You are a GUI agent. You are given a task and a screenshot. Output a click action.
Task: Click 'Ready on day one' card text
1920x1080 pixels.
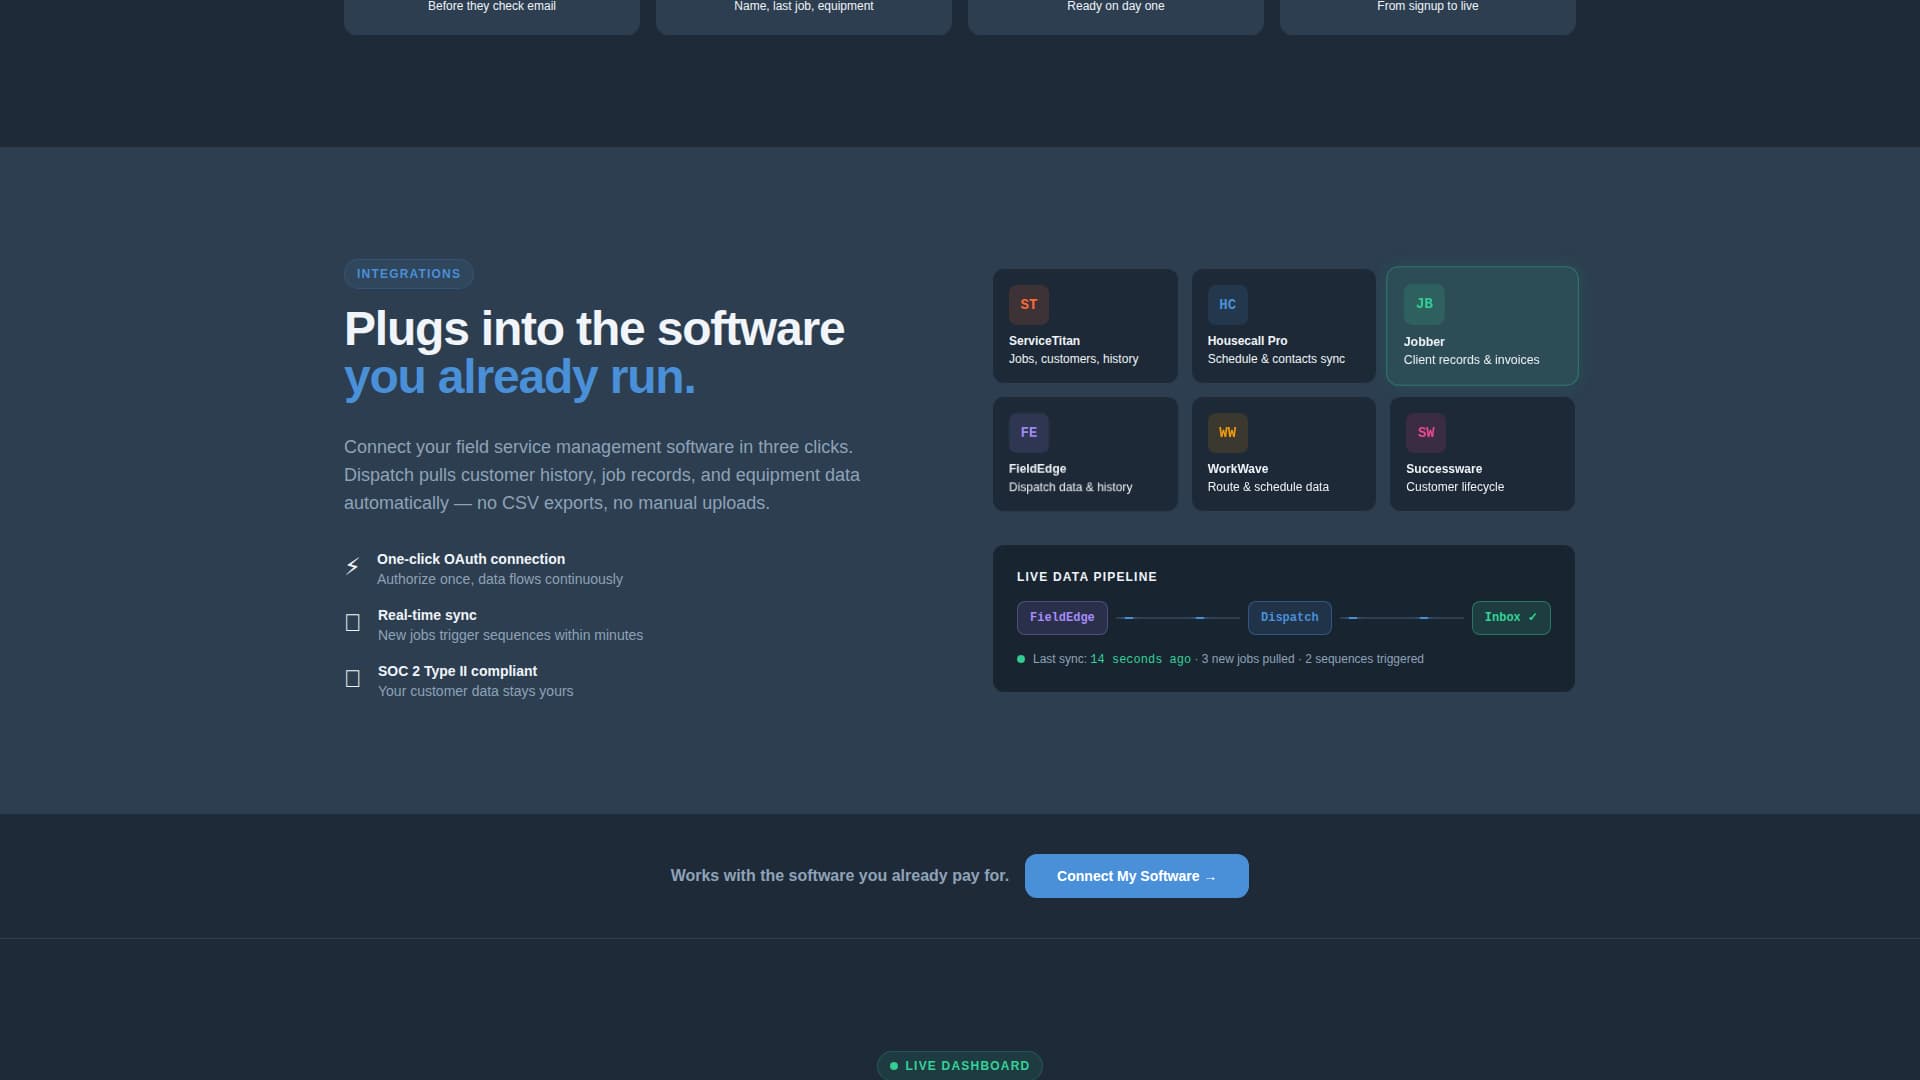[x=1116, y=6]
